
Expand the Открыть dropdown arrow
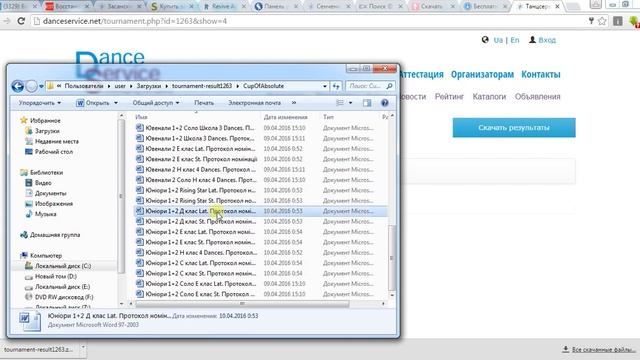(116, 103)
